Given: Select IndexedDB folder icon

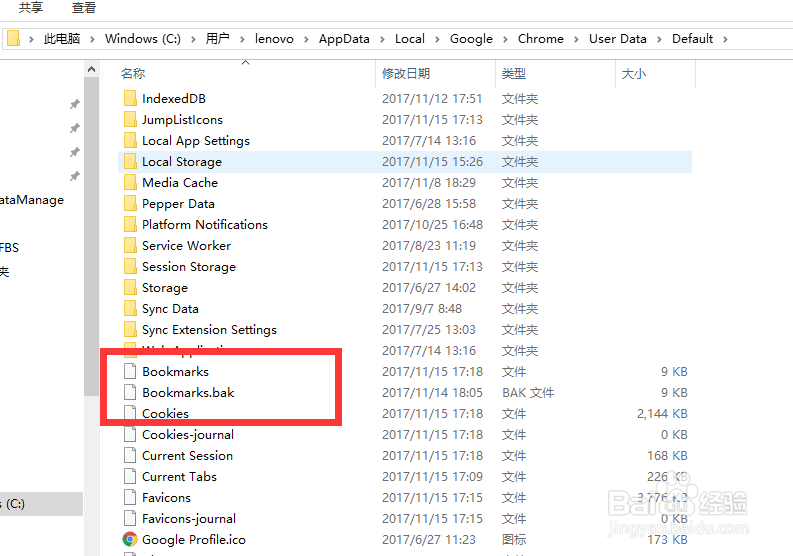Looking at the screenshot, I should pos(130,98).
